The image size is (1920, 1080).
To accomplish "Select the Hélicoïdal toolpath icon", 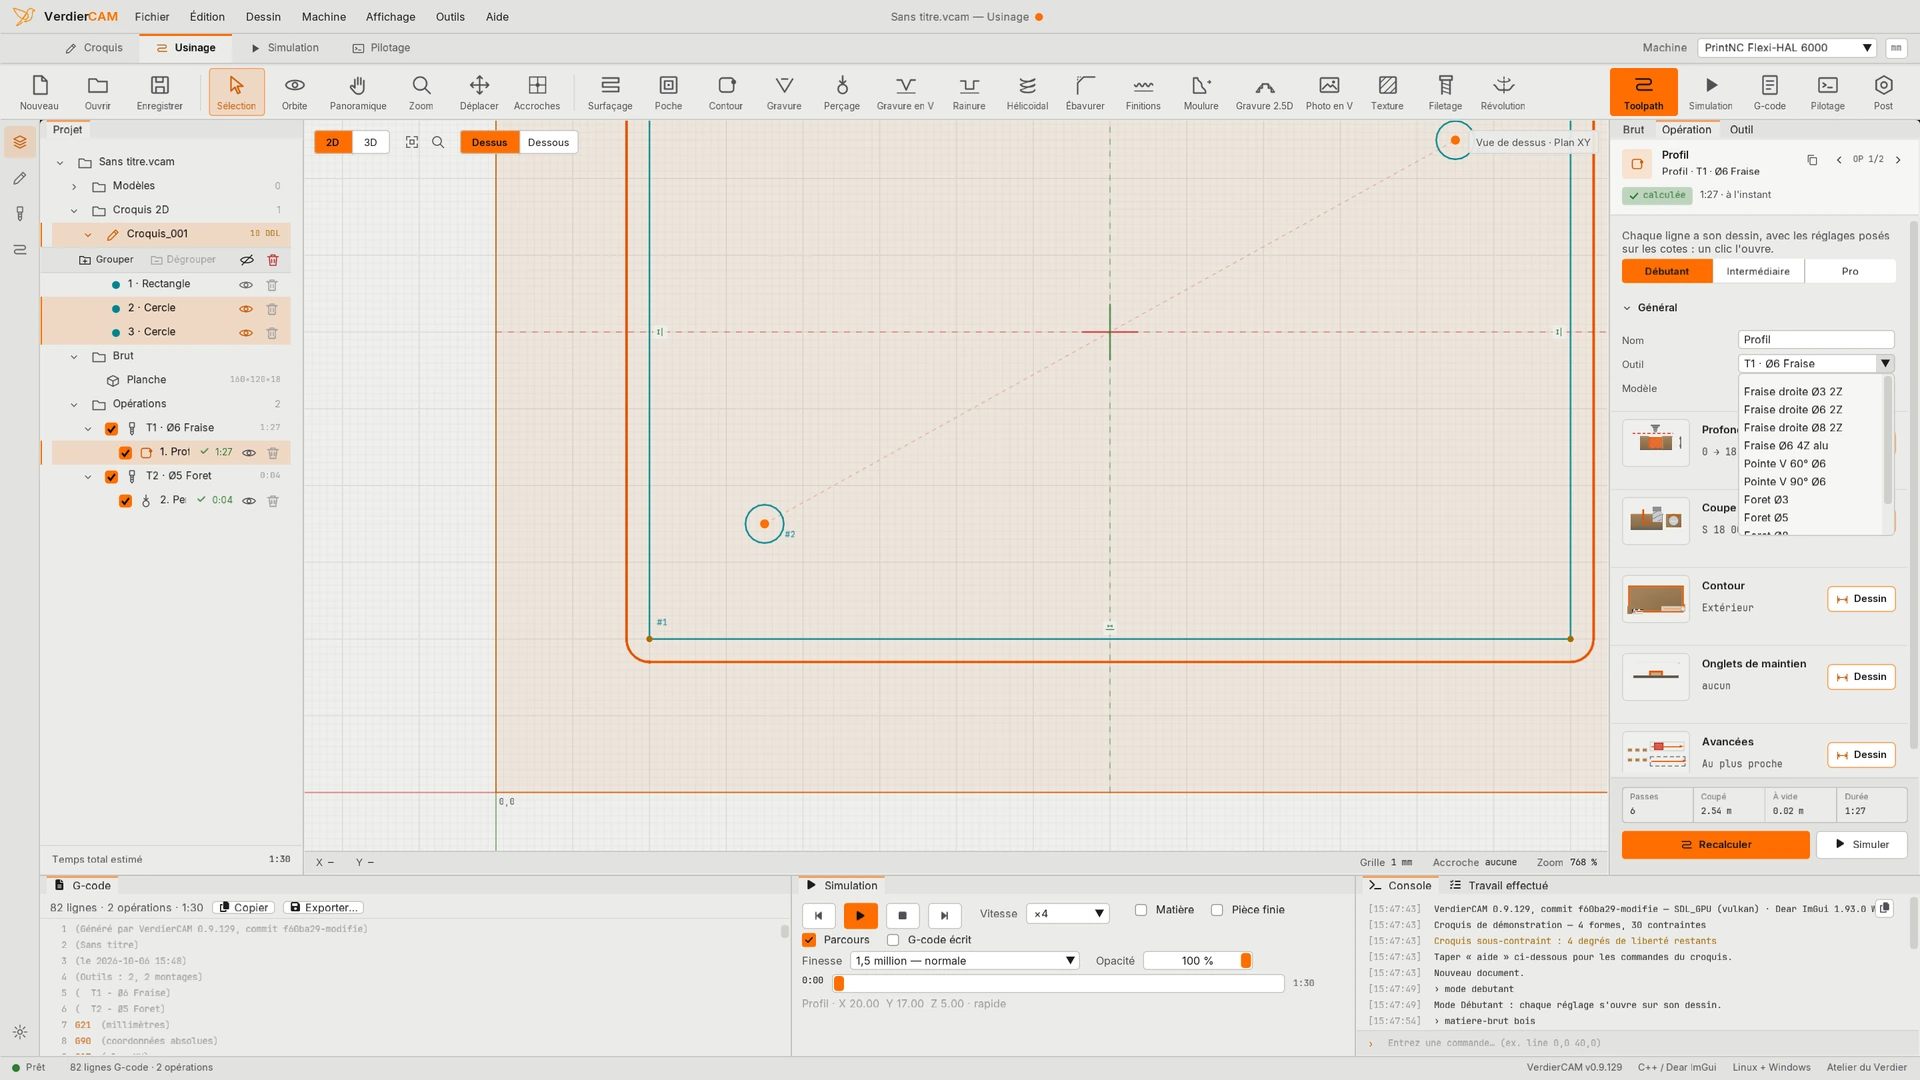I will [x=1027, y=92].
